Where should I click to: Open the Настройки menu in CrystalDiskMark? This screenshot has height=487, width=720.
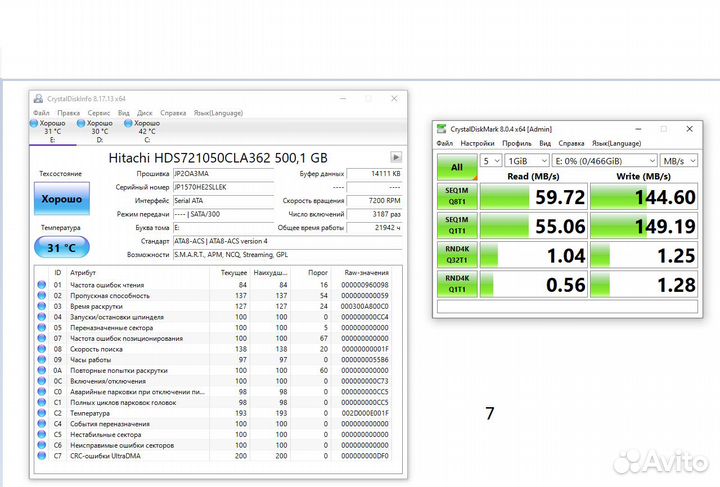[478, 143]
